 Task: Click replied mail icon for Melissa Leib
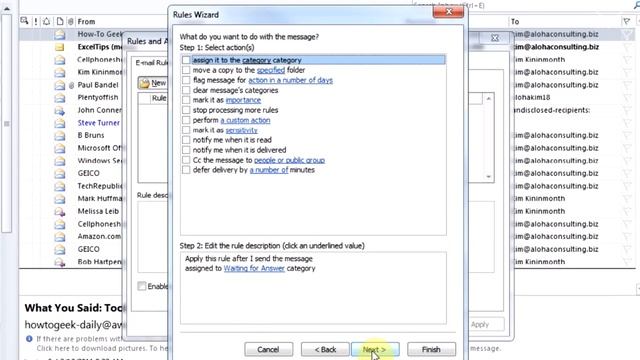click(x=60, y=211)
